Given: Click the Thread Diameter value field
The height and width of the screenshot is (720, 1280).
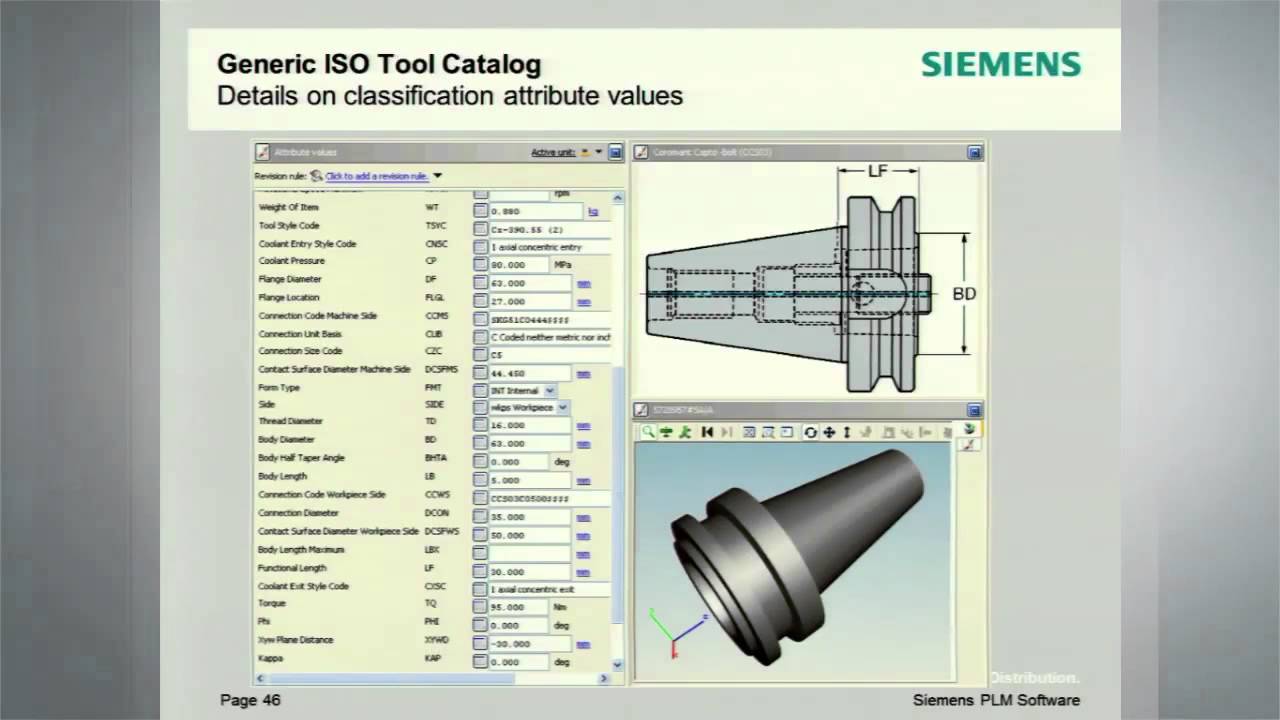Looking at the screenshot, I should [530, 425].
